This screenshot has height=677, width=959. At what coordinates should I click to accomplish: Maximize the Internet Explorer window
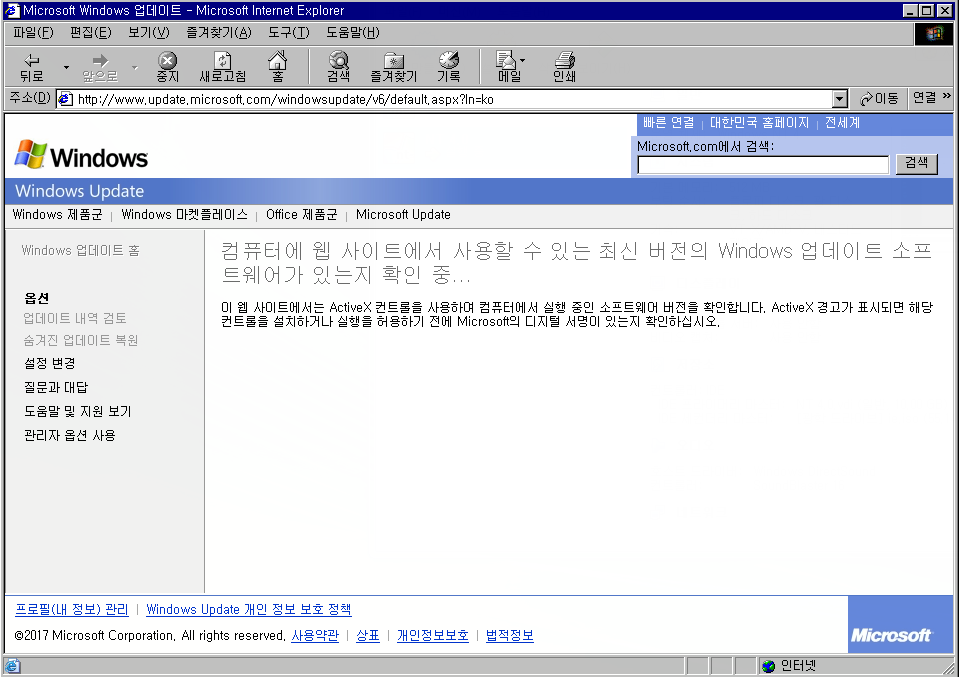tap(927, 10)
